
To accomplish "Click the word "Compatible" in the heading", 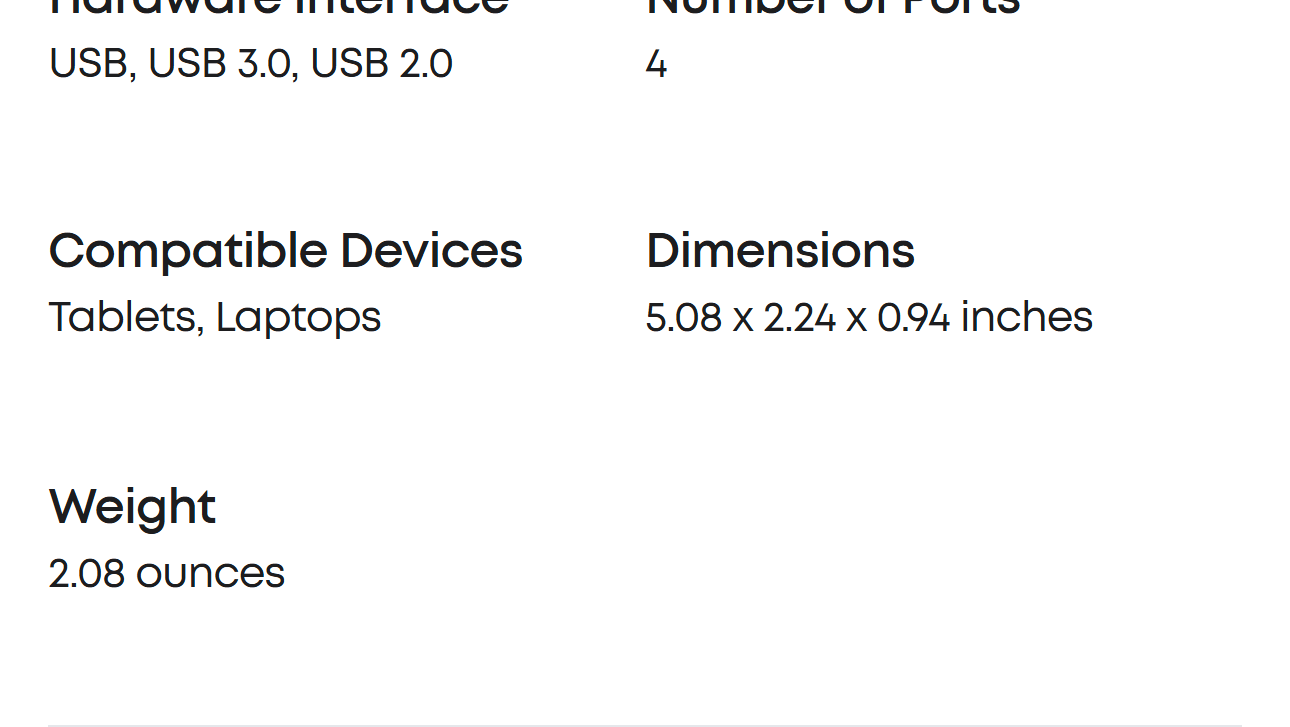I will (x=187, y=251).
